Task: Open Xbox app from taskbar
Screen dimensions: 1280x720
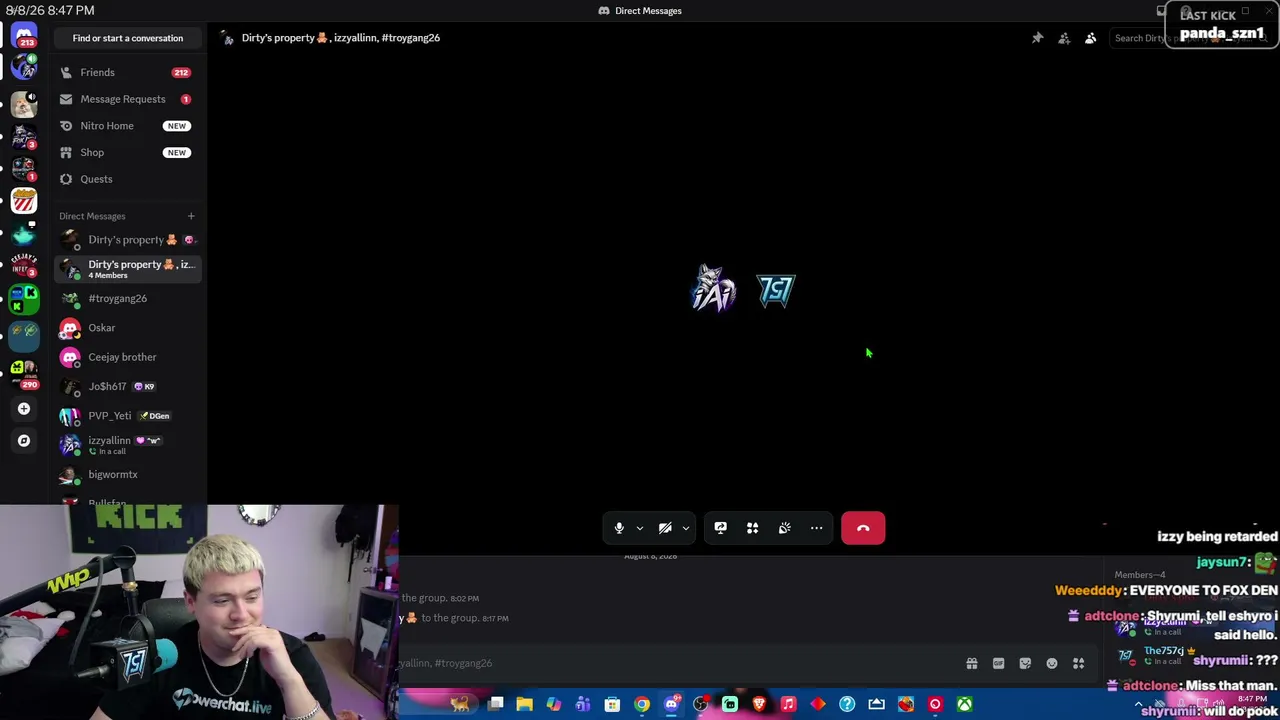Action: (964, 705)
